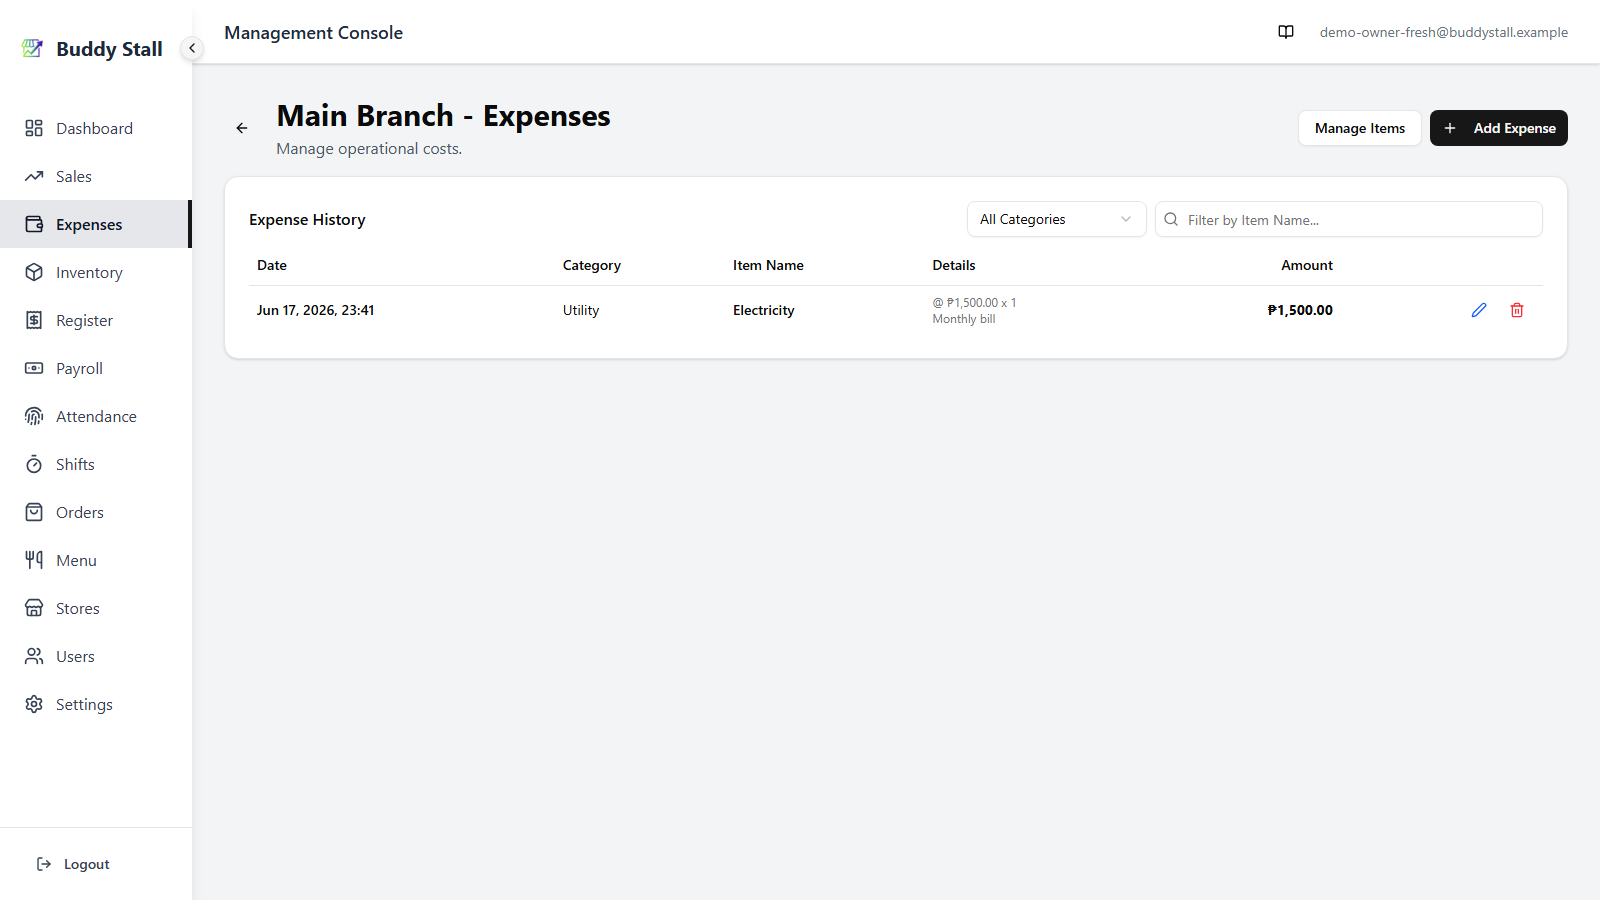Click the ₱1,500.00 amount value
This screenshot has width=1600, height=900.
pos(1300,310)
